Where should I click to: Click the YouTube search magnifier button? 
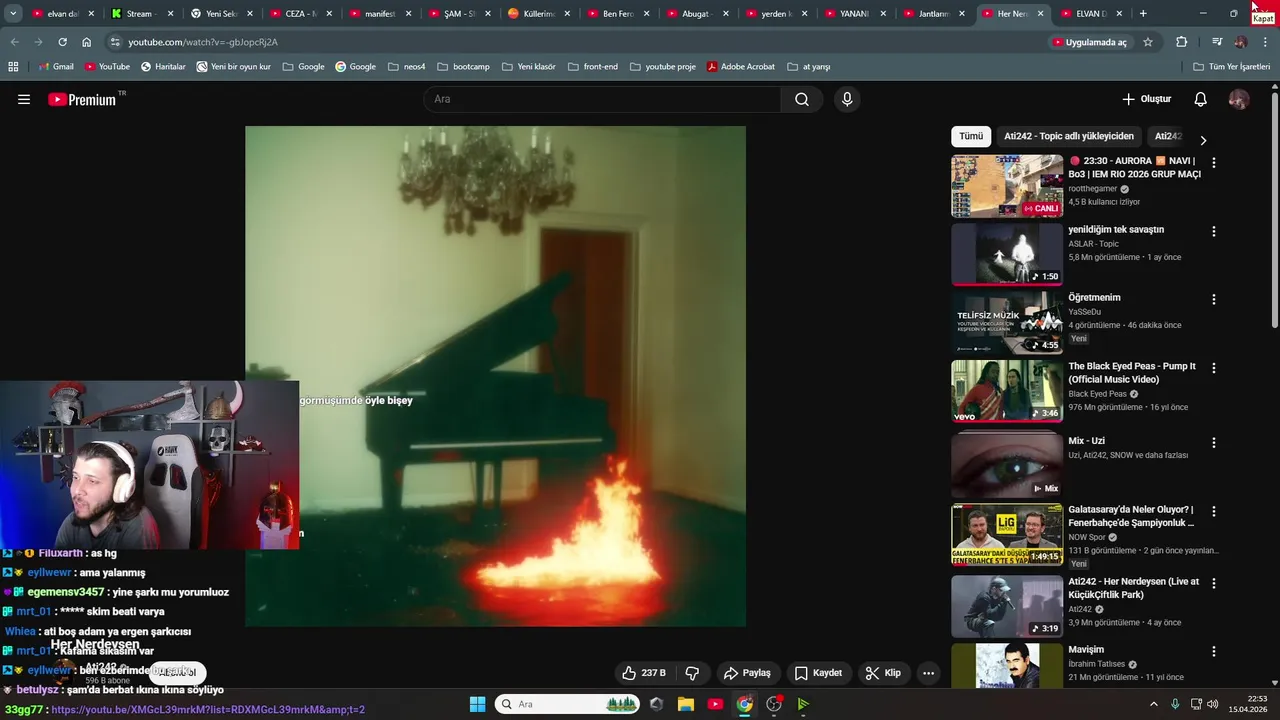coord(802,99)
